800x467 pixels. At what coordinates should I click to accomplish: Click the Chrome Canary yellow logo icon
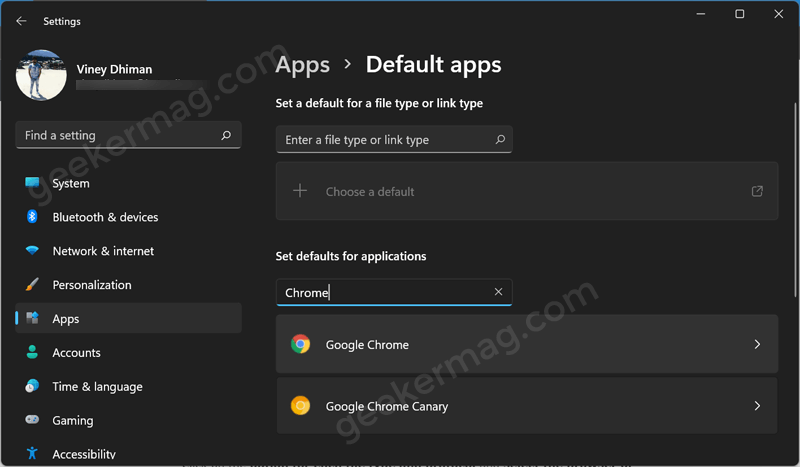coord(301,406)
